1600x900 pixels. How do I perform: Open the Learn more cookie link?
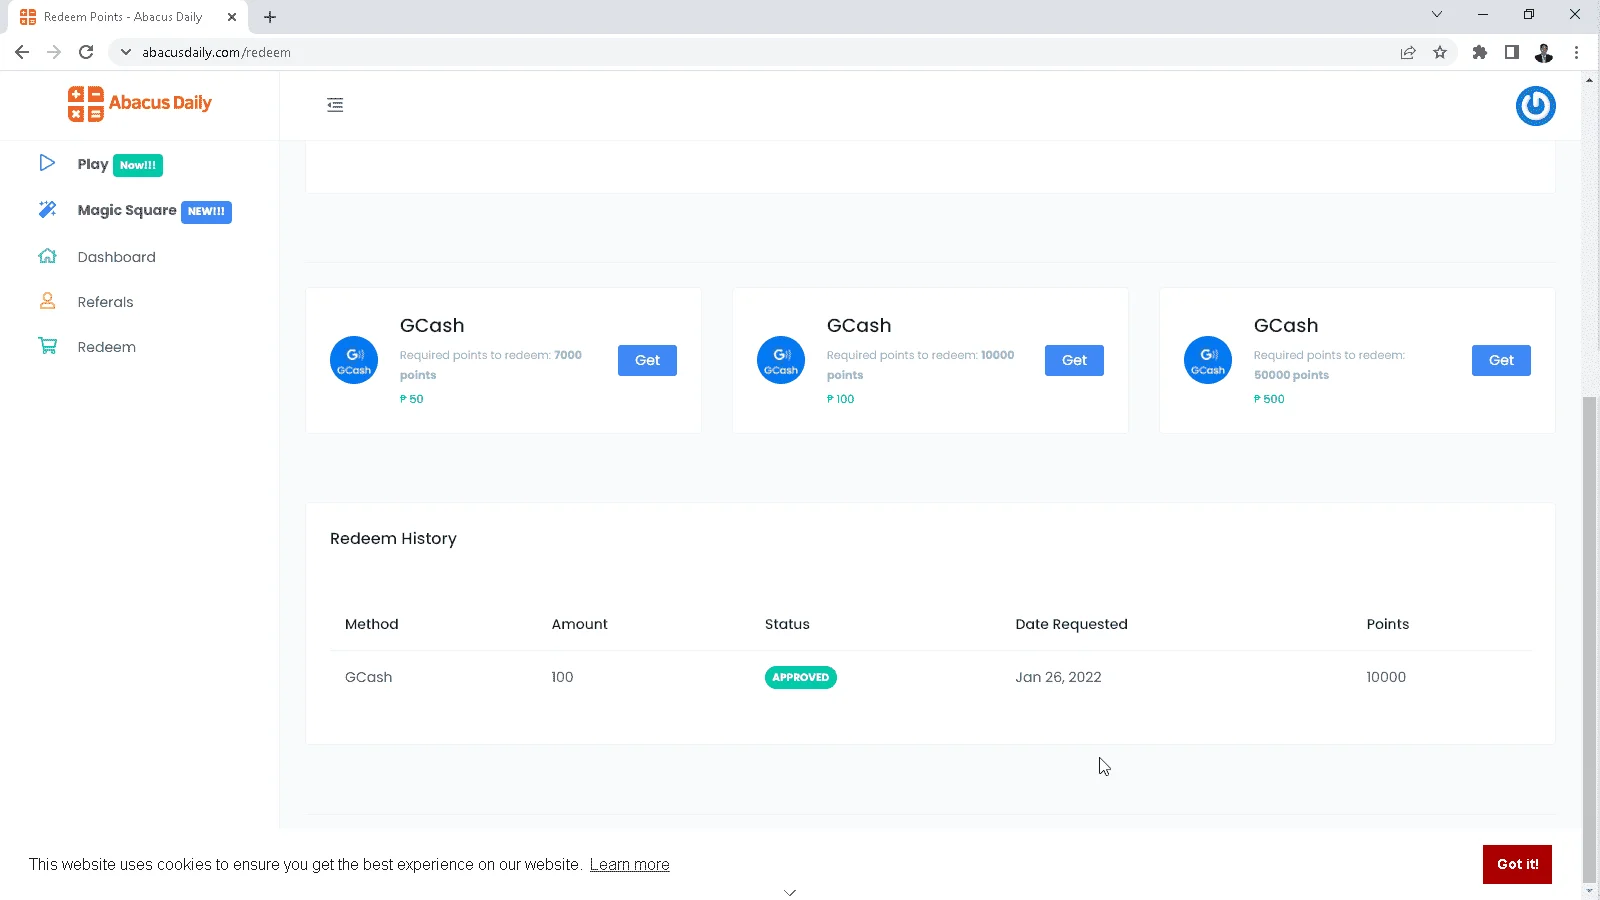click(630, 864)
